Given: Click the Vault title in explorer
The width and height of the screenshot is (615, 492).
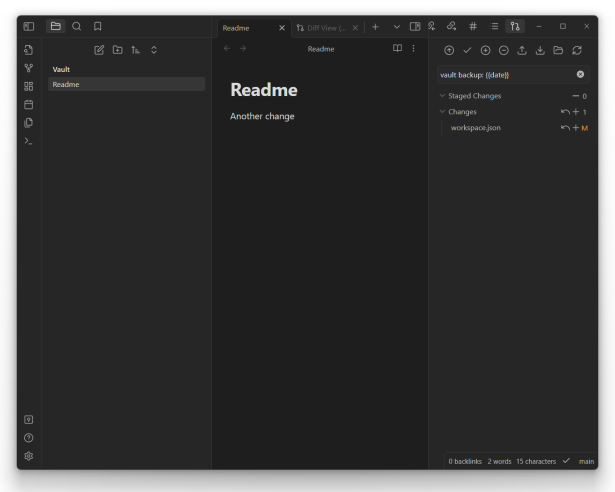Looking at the screenshot, I should coord(61,69).
